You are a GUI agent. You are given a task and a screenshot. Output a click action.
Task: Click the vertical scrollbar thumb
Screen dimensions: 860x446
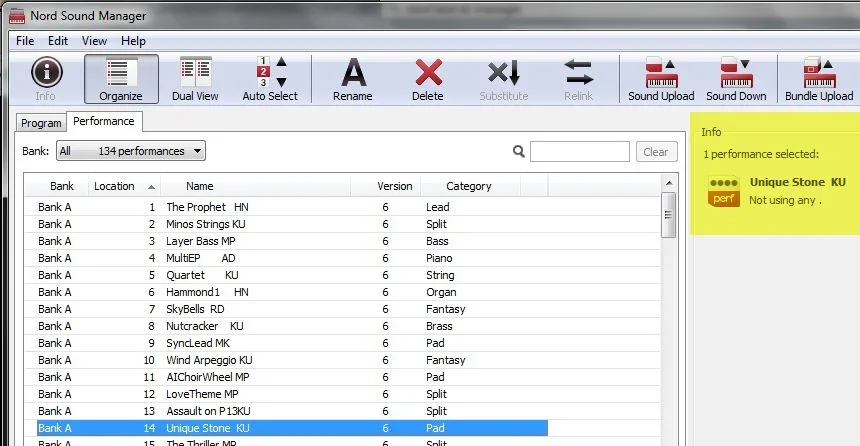(x=669, y=215)
